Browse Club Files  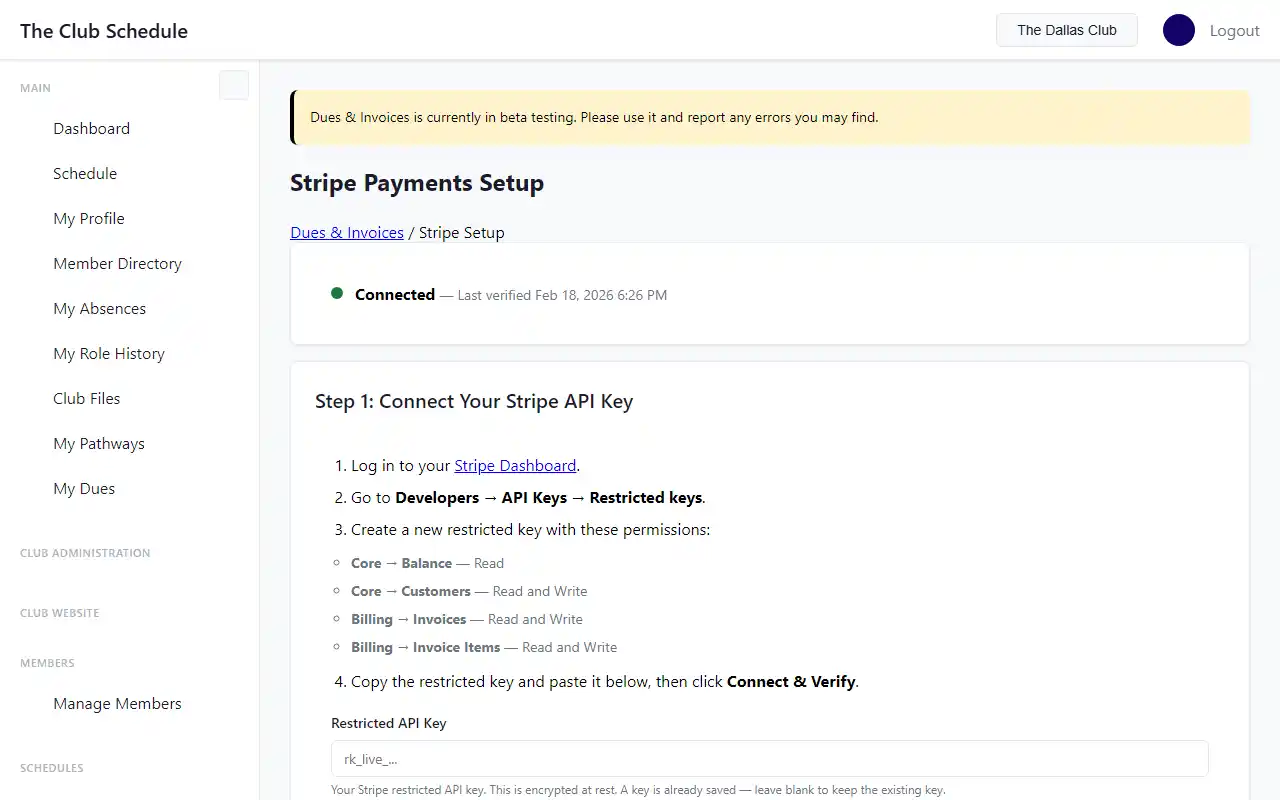[x=86, y=398]
